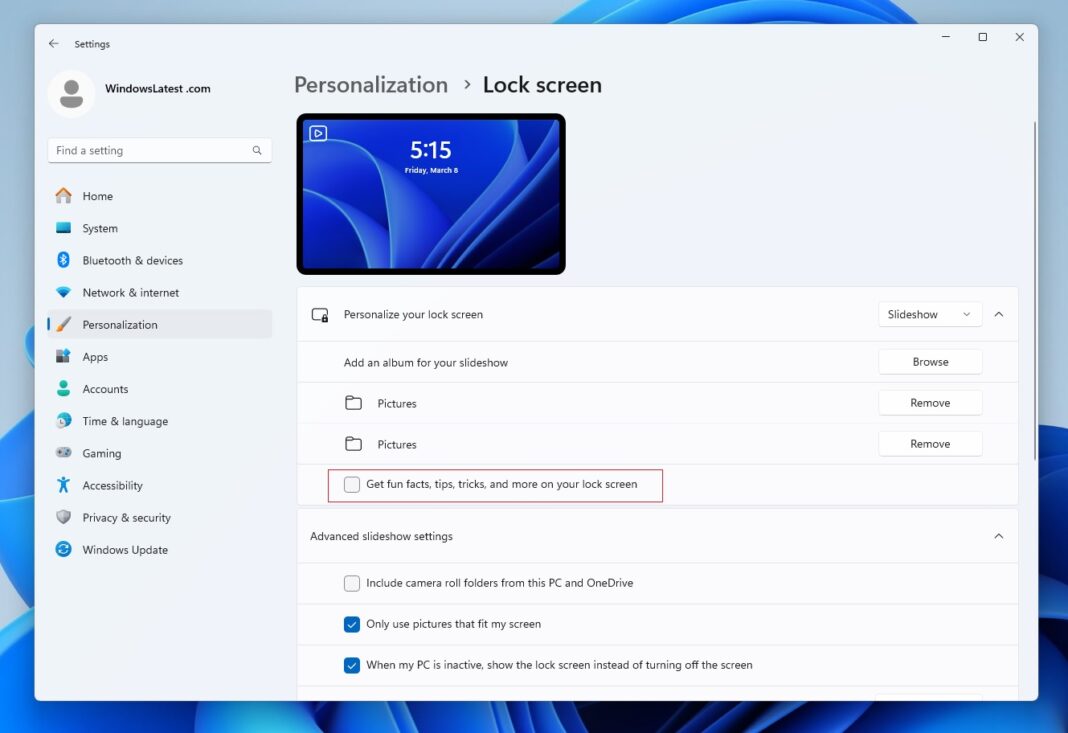Open Network & internet settings

pyautogui.click(x=63, y=292)
